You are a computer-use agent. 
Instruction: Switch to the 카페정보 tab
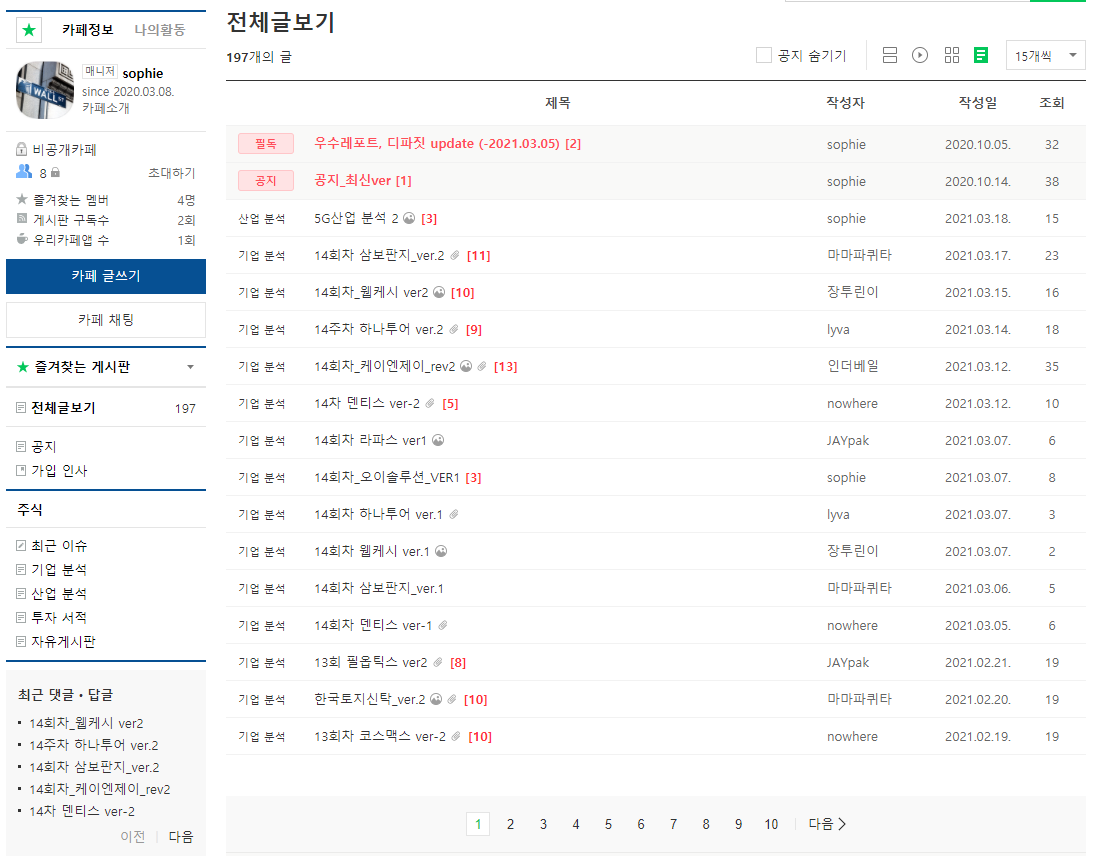click(x=88, y=29)
